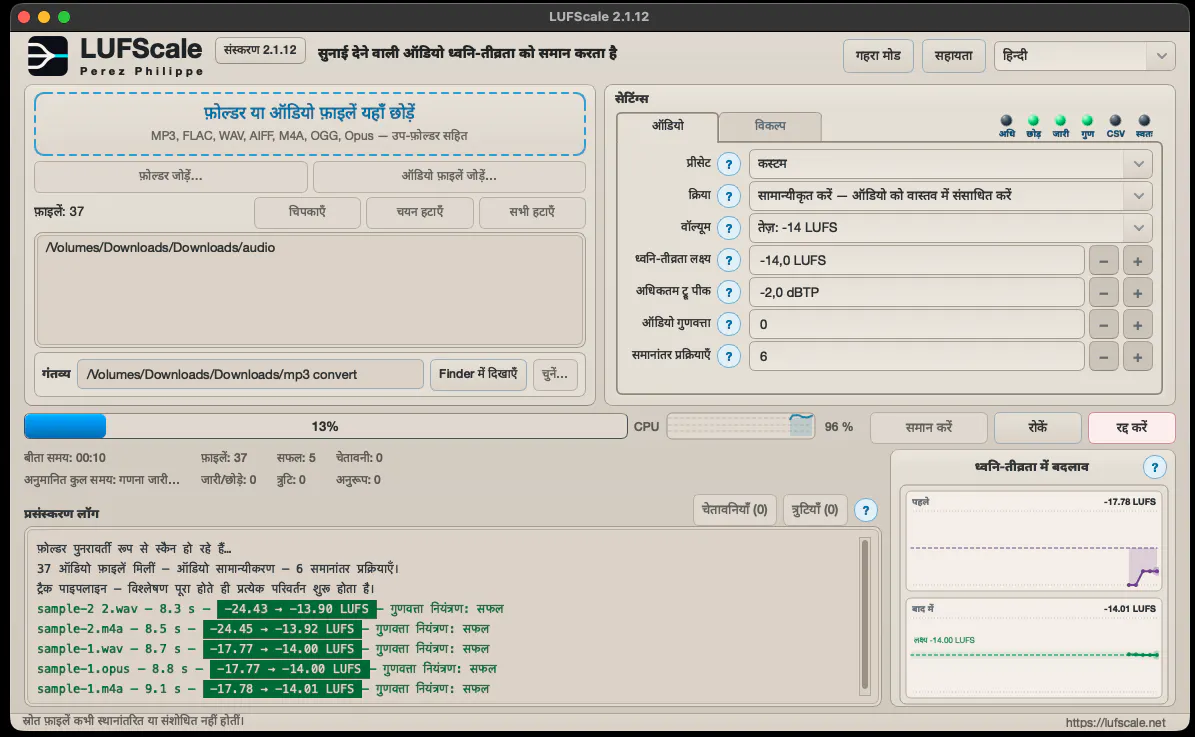Open the हिन्दी language dropdown

point(1084,56)
